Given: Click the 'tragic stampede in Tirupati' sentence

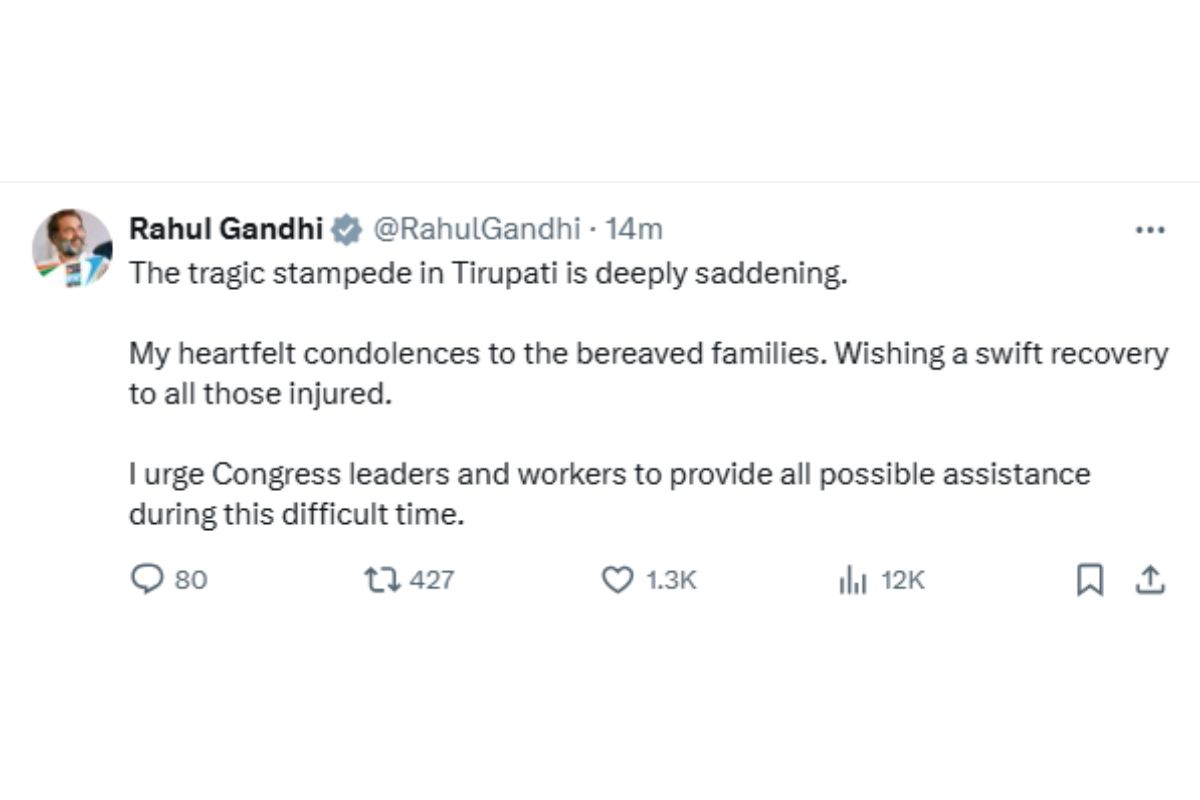Looking at the screenshot, I should [x=488, y=274].
